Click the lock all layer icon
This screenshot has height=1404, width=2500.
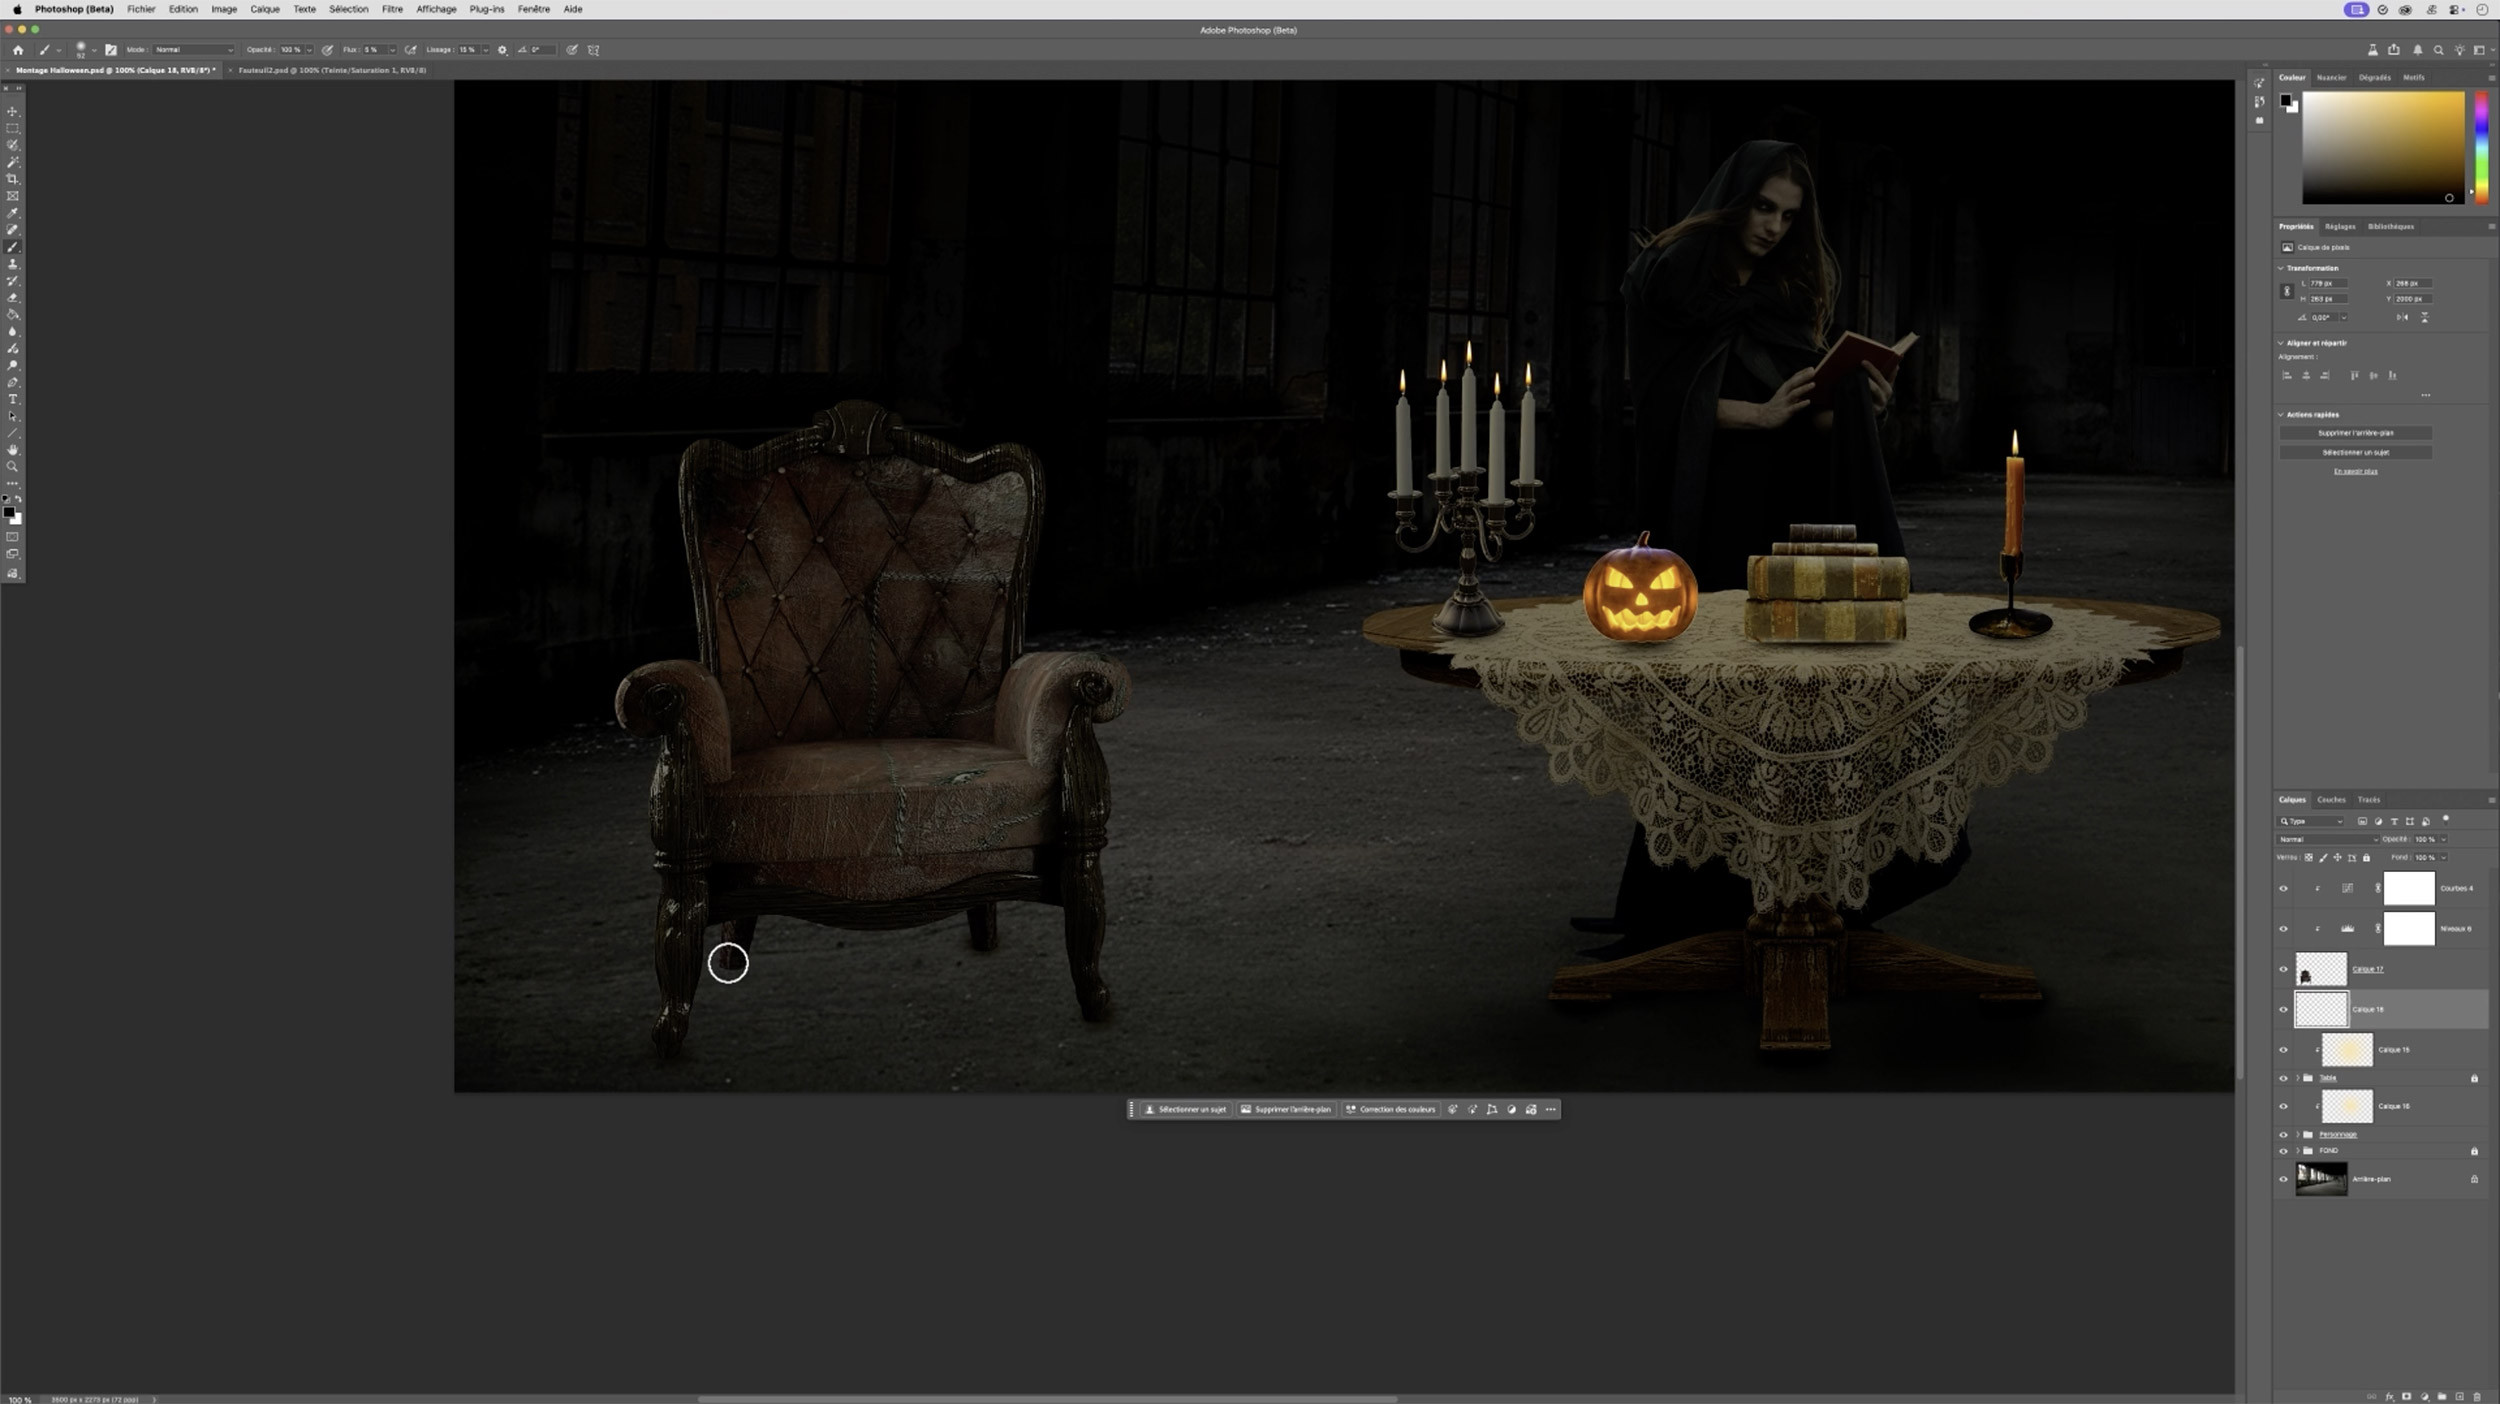click(x=2366, y=857)
